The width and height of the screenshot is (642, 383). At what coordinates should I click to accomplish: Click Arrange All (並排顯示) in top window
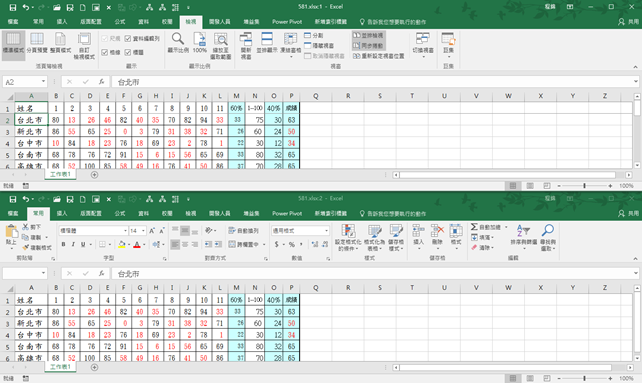(x=267, y=43)
